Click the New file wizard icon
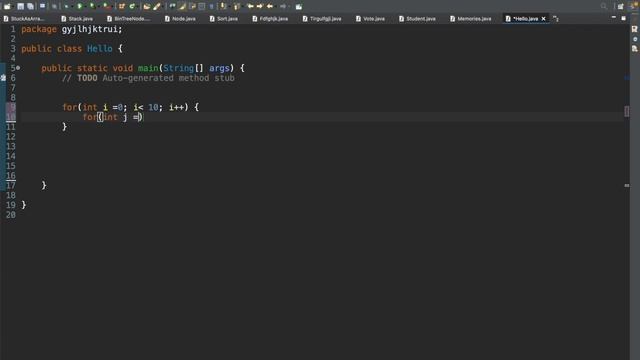The image size is (640, 360). tap(7, 6)
